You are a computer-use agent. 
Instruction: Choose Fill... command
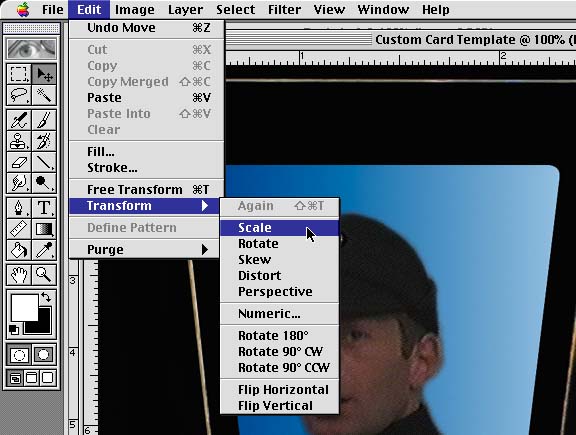[x=147, y=152]
